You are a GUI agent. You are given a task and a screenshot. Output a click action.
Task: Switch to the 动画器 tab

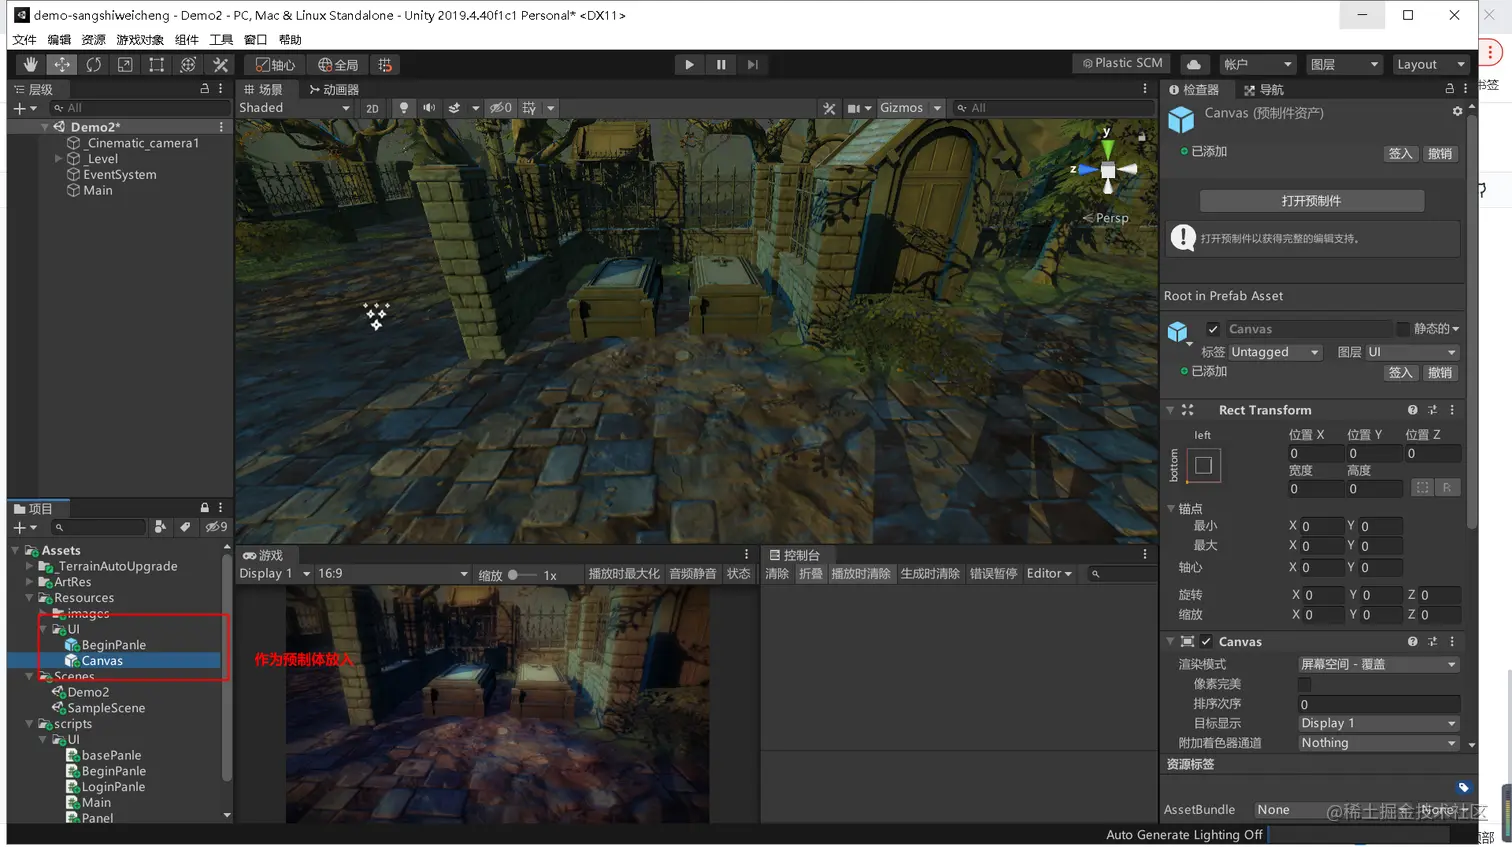tap(334, 90)
